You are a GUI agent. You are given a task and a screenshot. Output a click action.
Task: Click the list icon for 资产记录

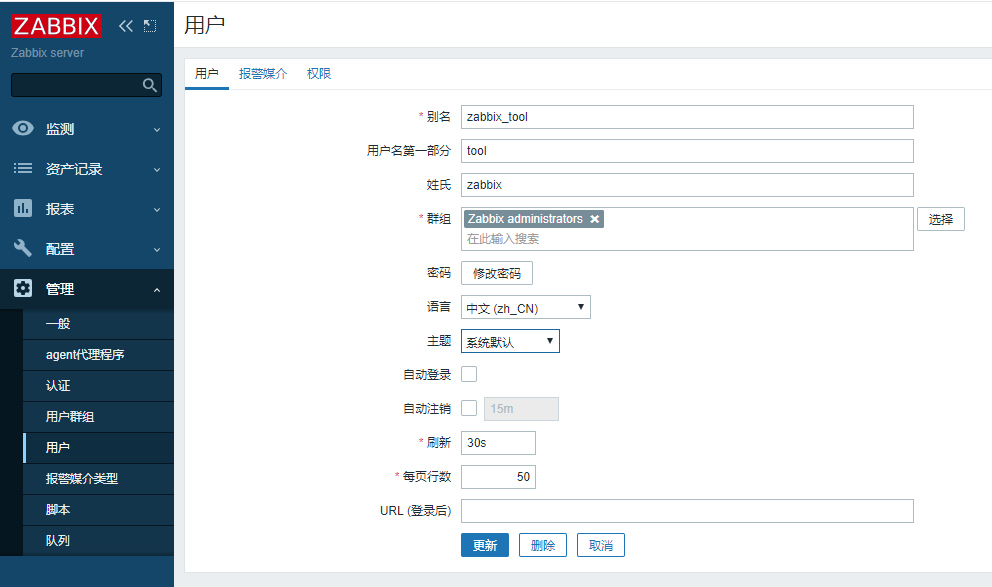click(x=23, y=168)
